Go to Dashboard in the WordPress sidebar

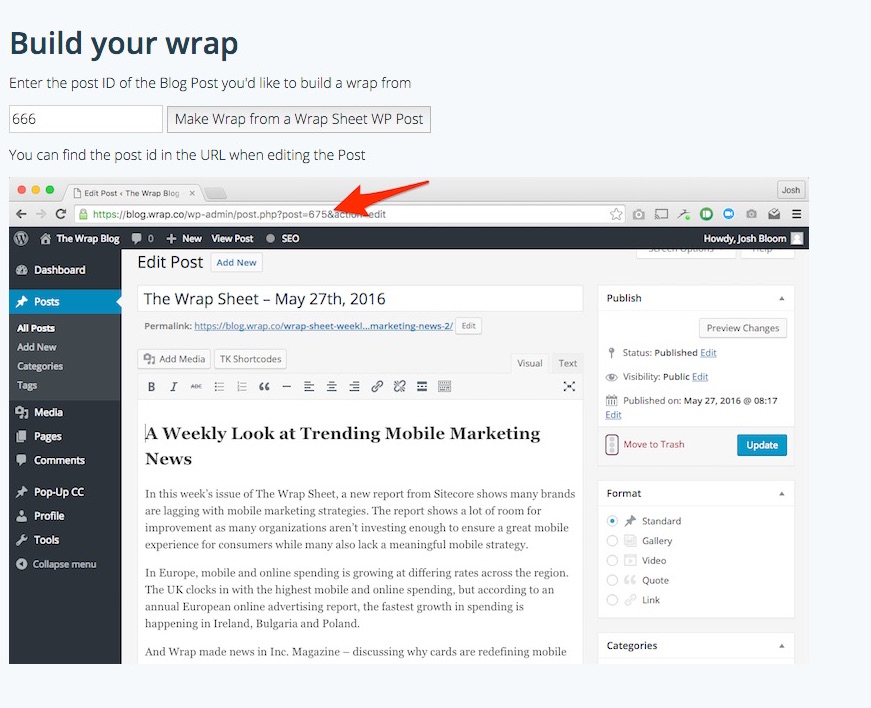pyautogui.click(x=65, y=270)
